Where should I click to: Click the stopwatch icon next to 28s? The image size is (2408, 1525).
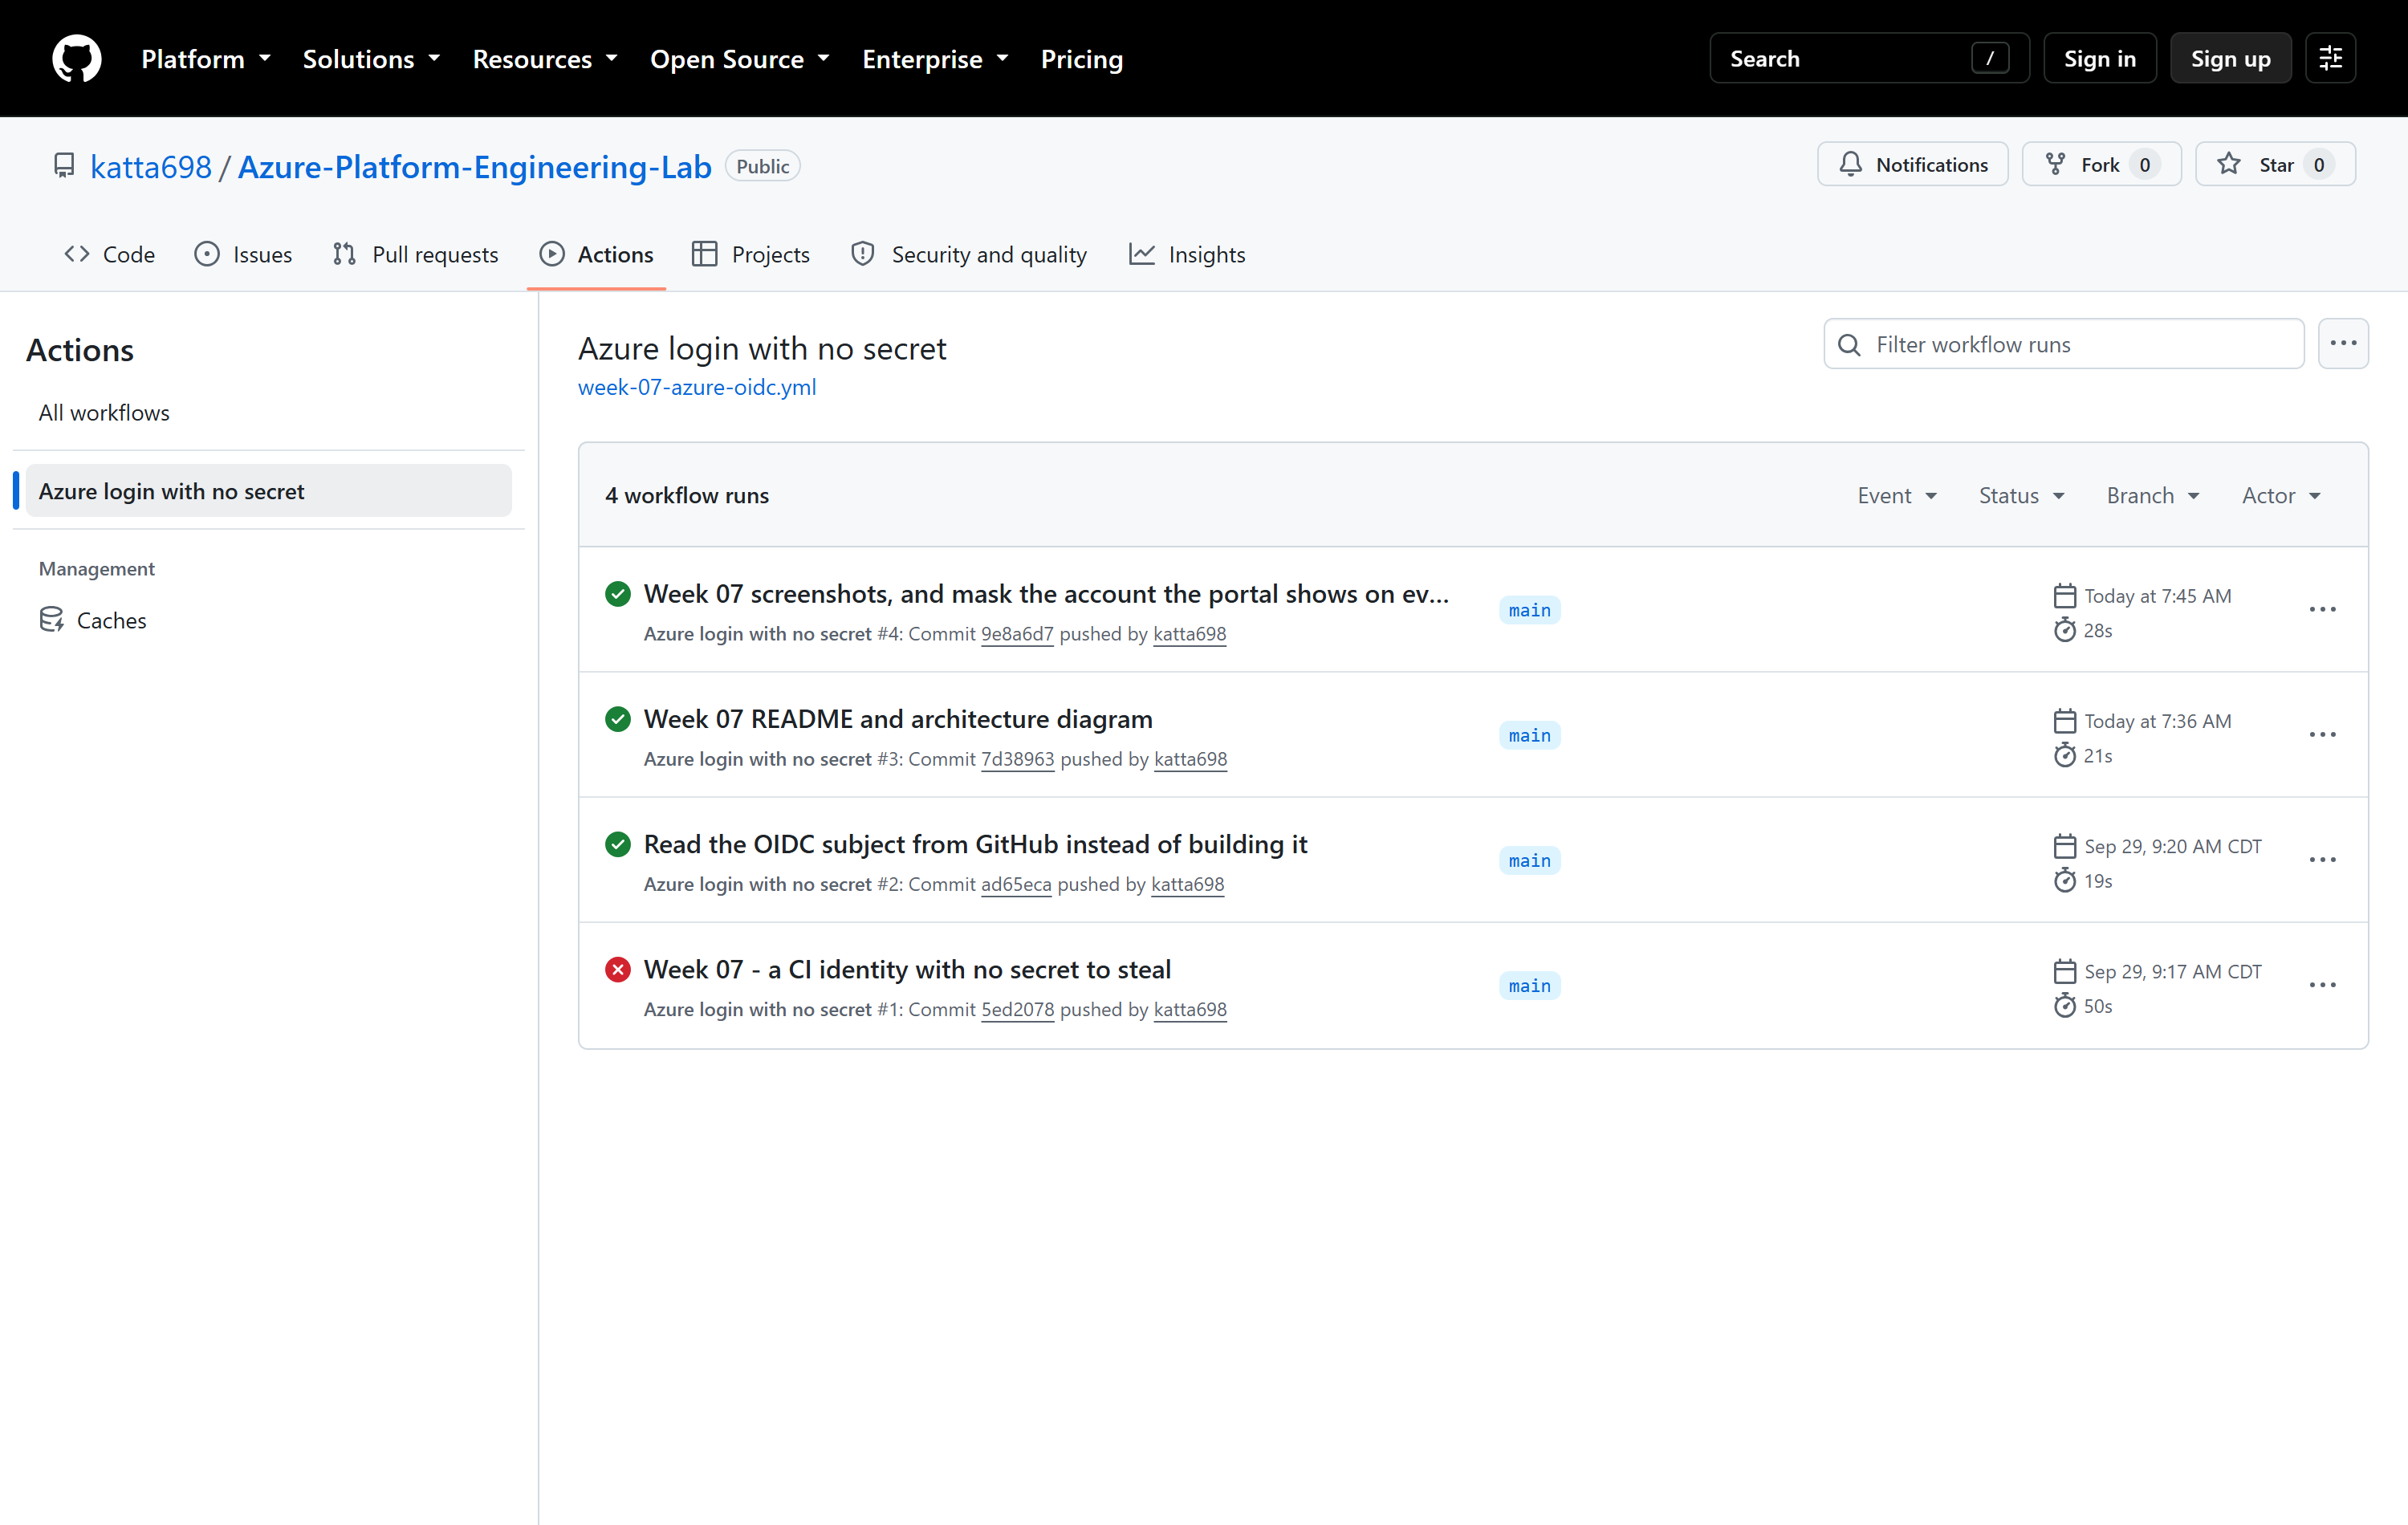2064,630
